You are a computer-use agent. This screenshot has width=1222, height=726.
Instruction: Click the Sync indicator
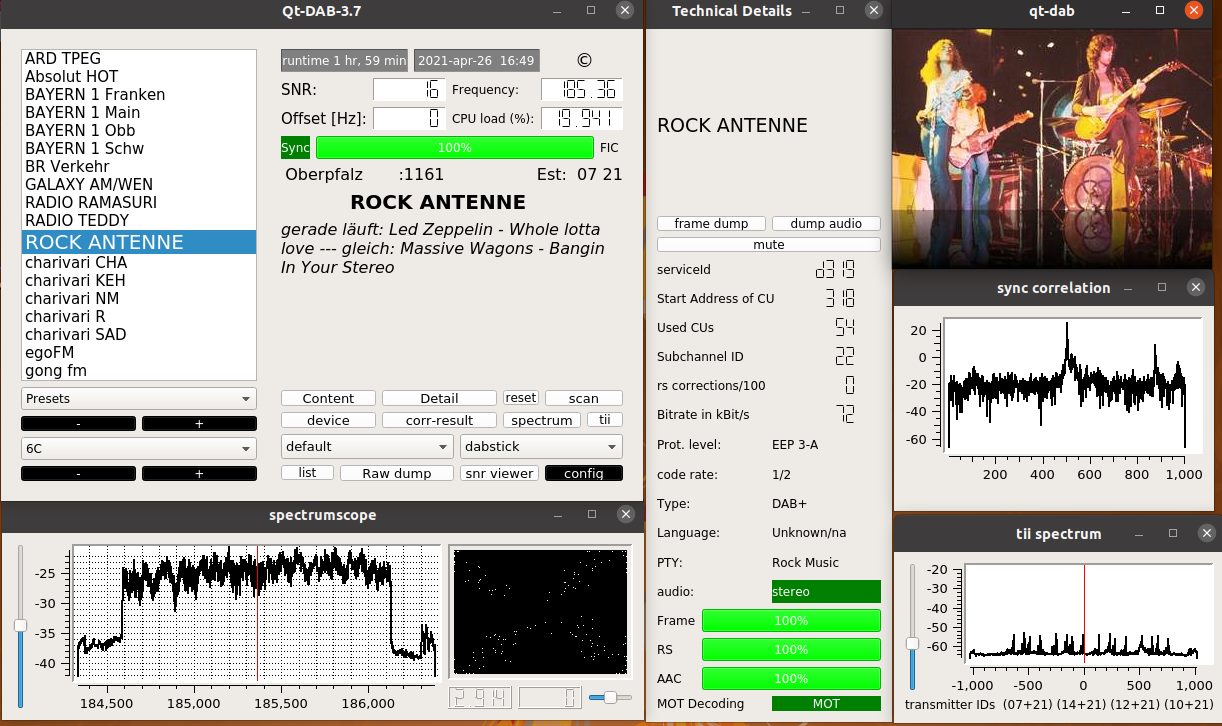pos(296,148)
